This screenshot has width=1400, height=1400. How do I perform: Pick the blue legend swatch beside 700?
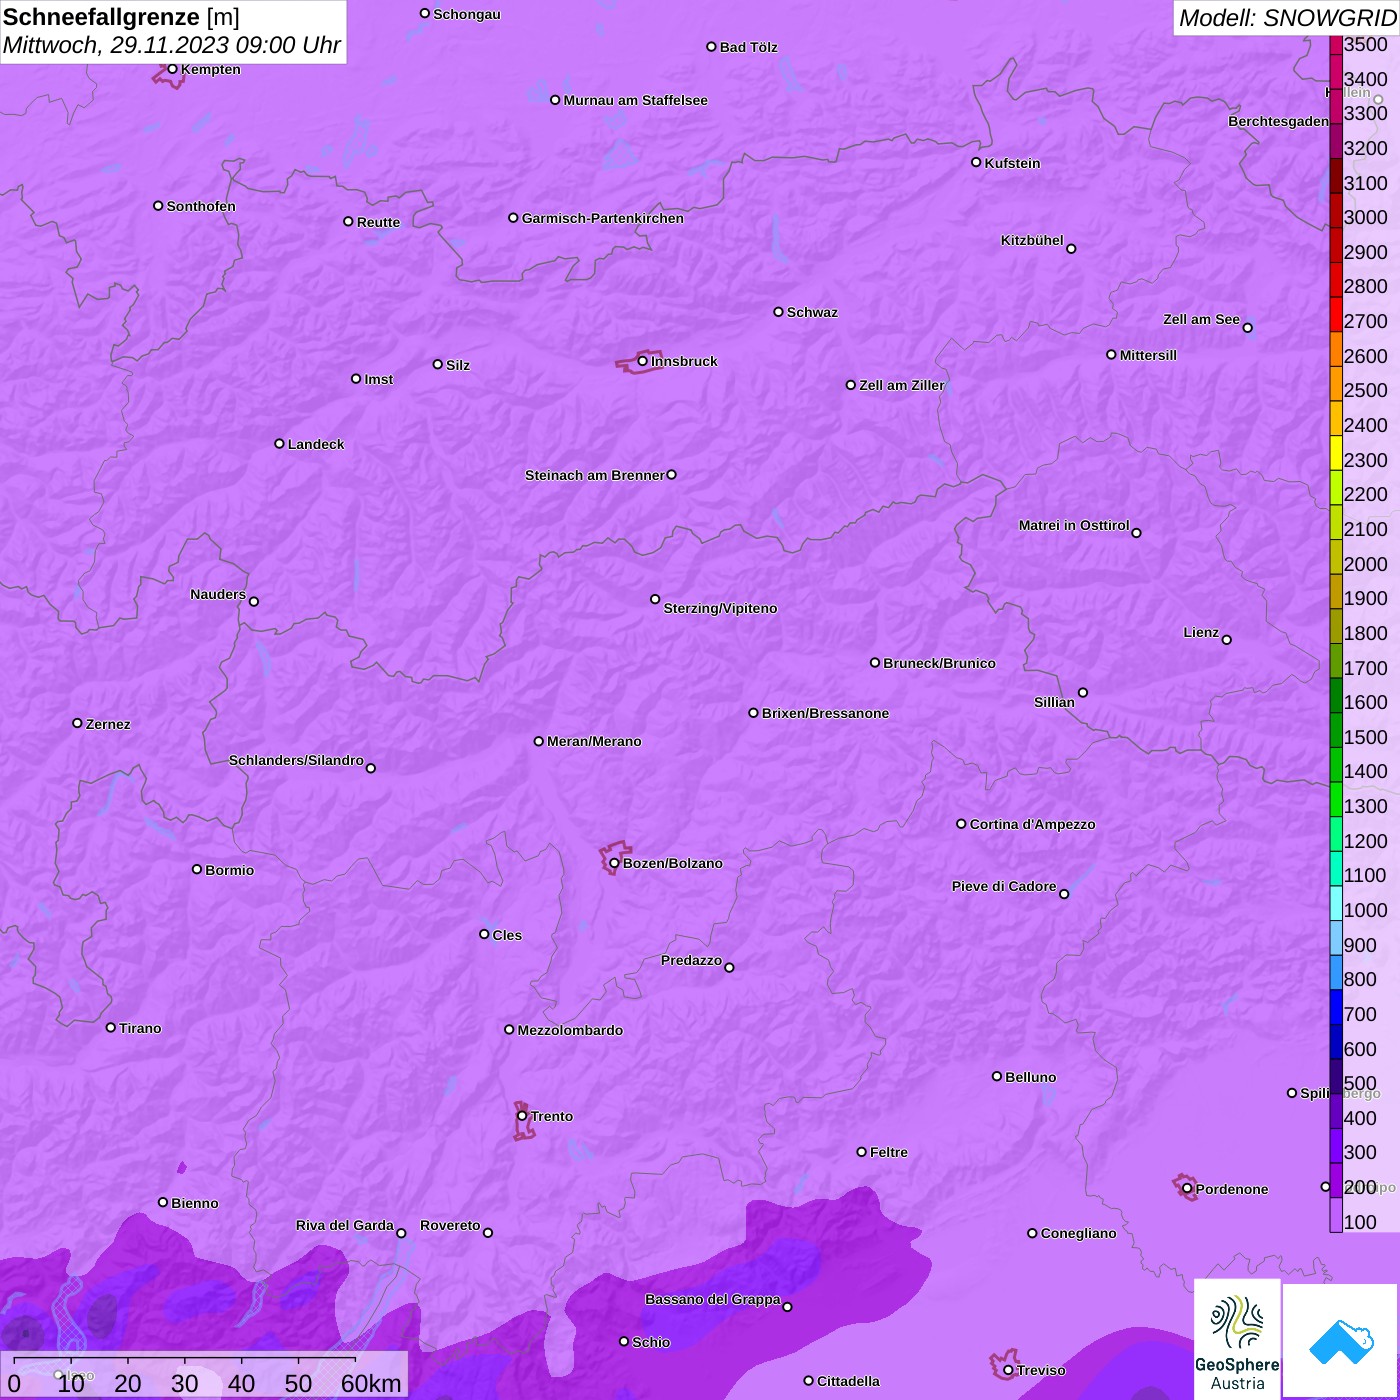(x=1336, y=1007)
